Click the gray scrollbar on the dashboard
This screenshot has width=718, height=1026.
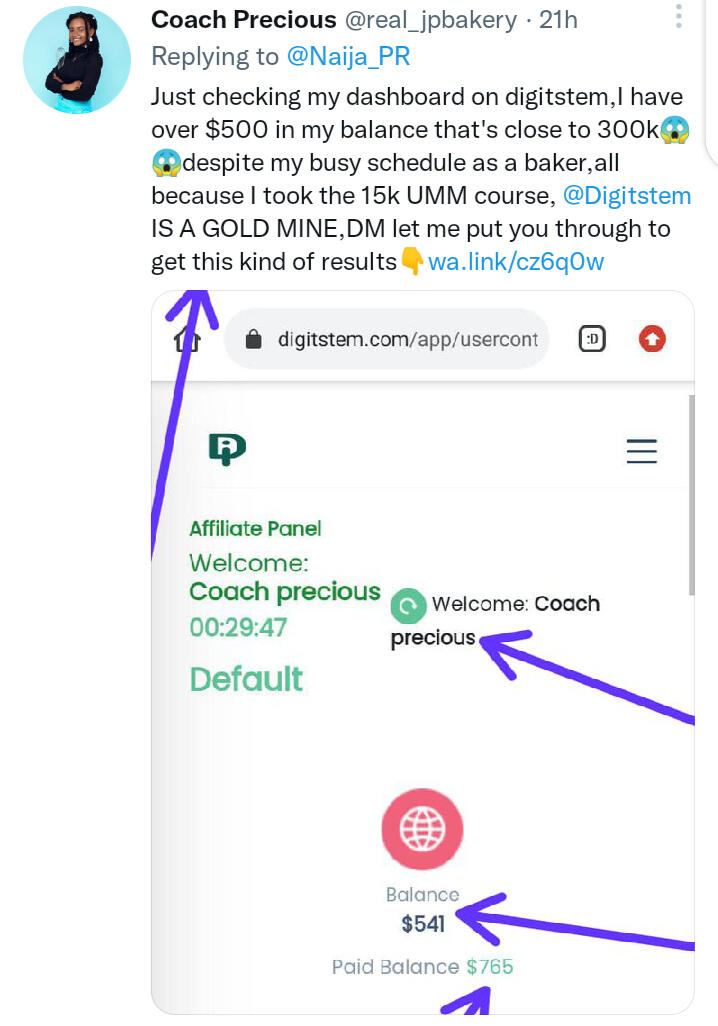(690, 495)
